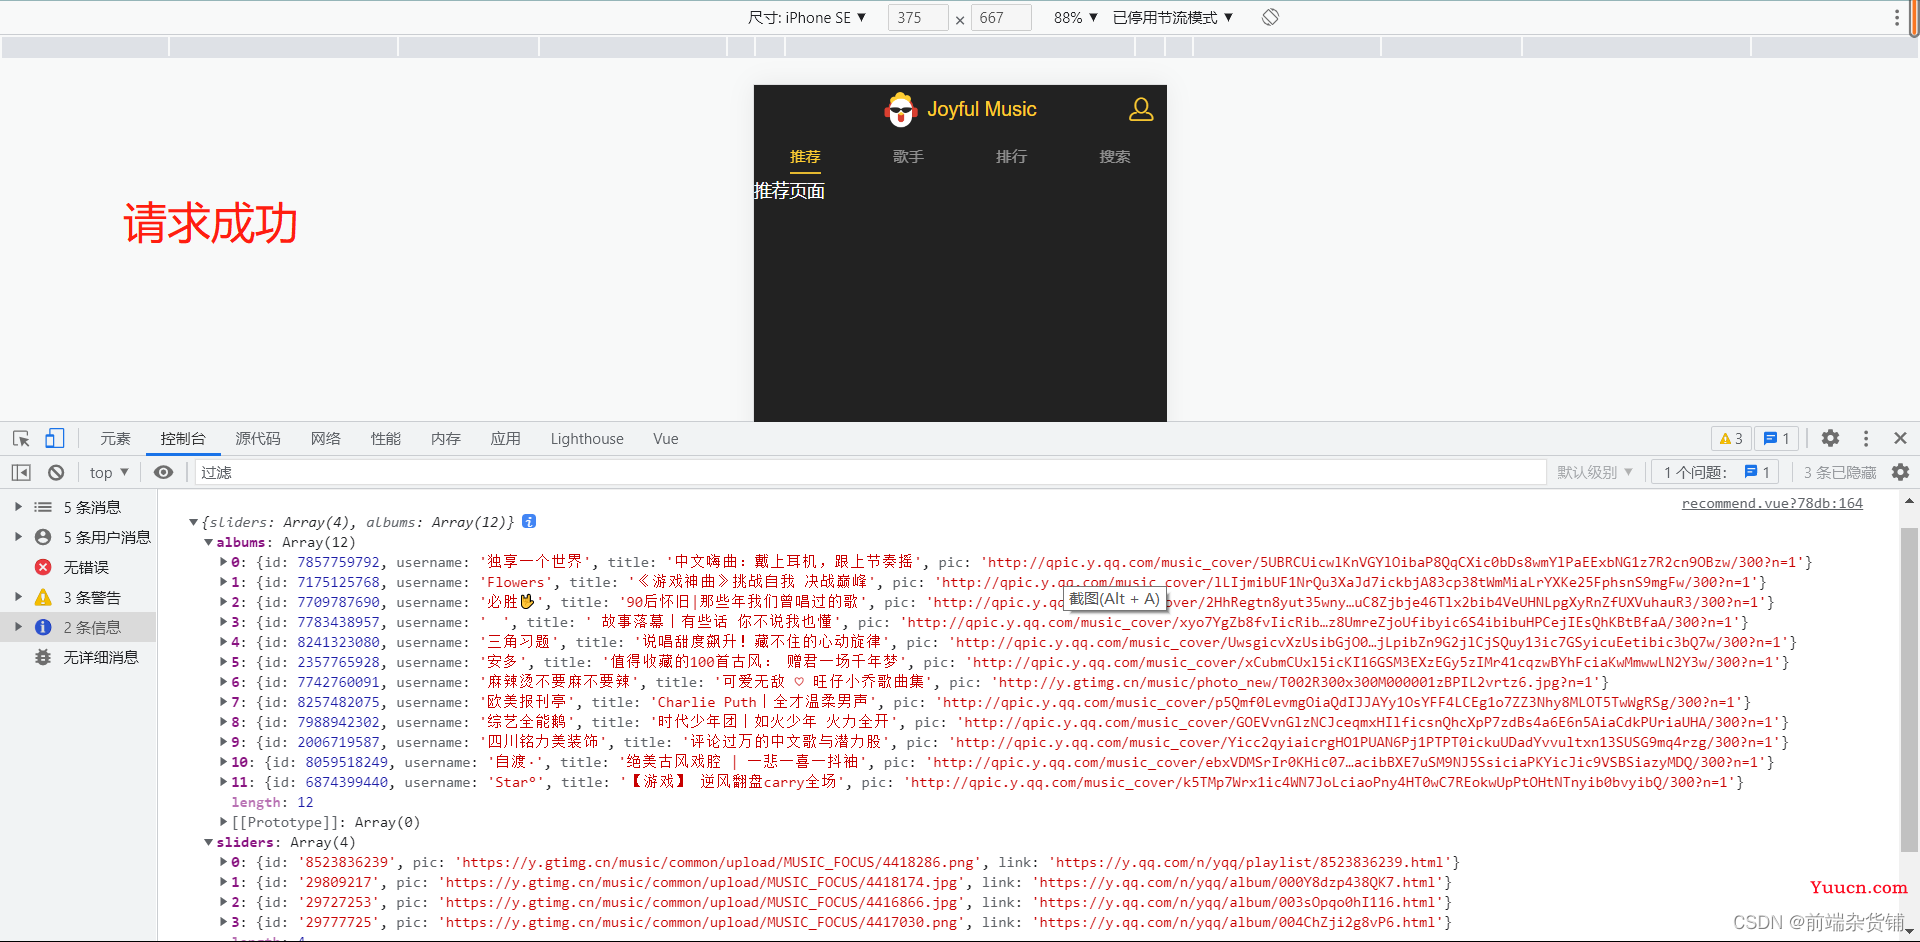This screenshot has height=942, width=1920.
Task: Click the live expression eye icon
Action: (164, 473)
